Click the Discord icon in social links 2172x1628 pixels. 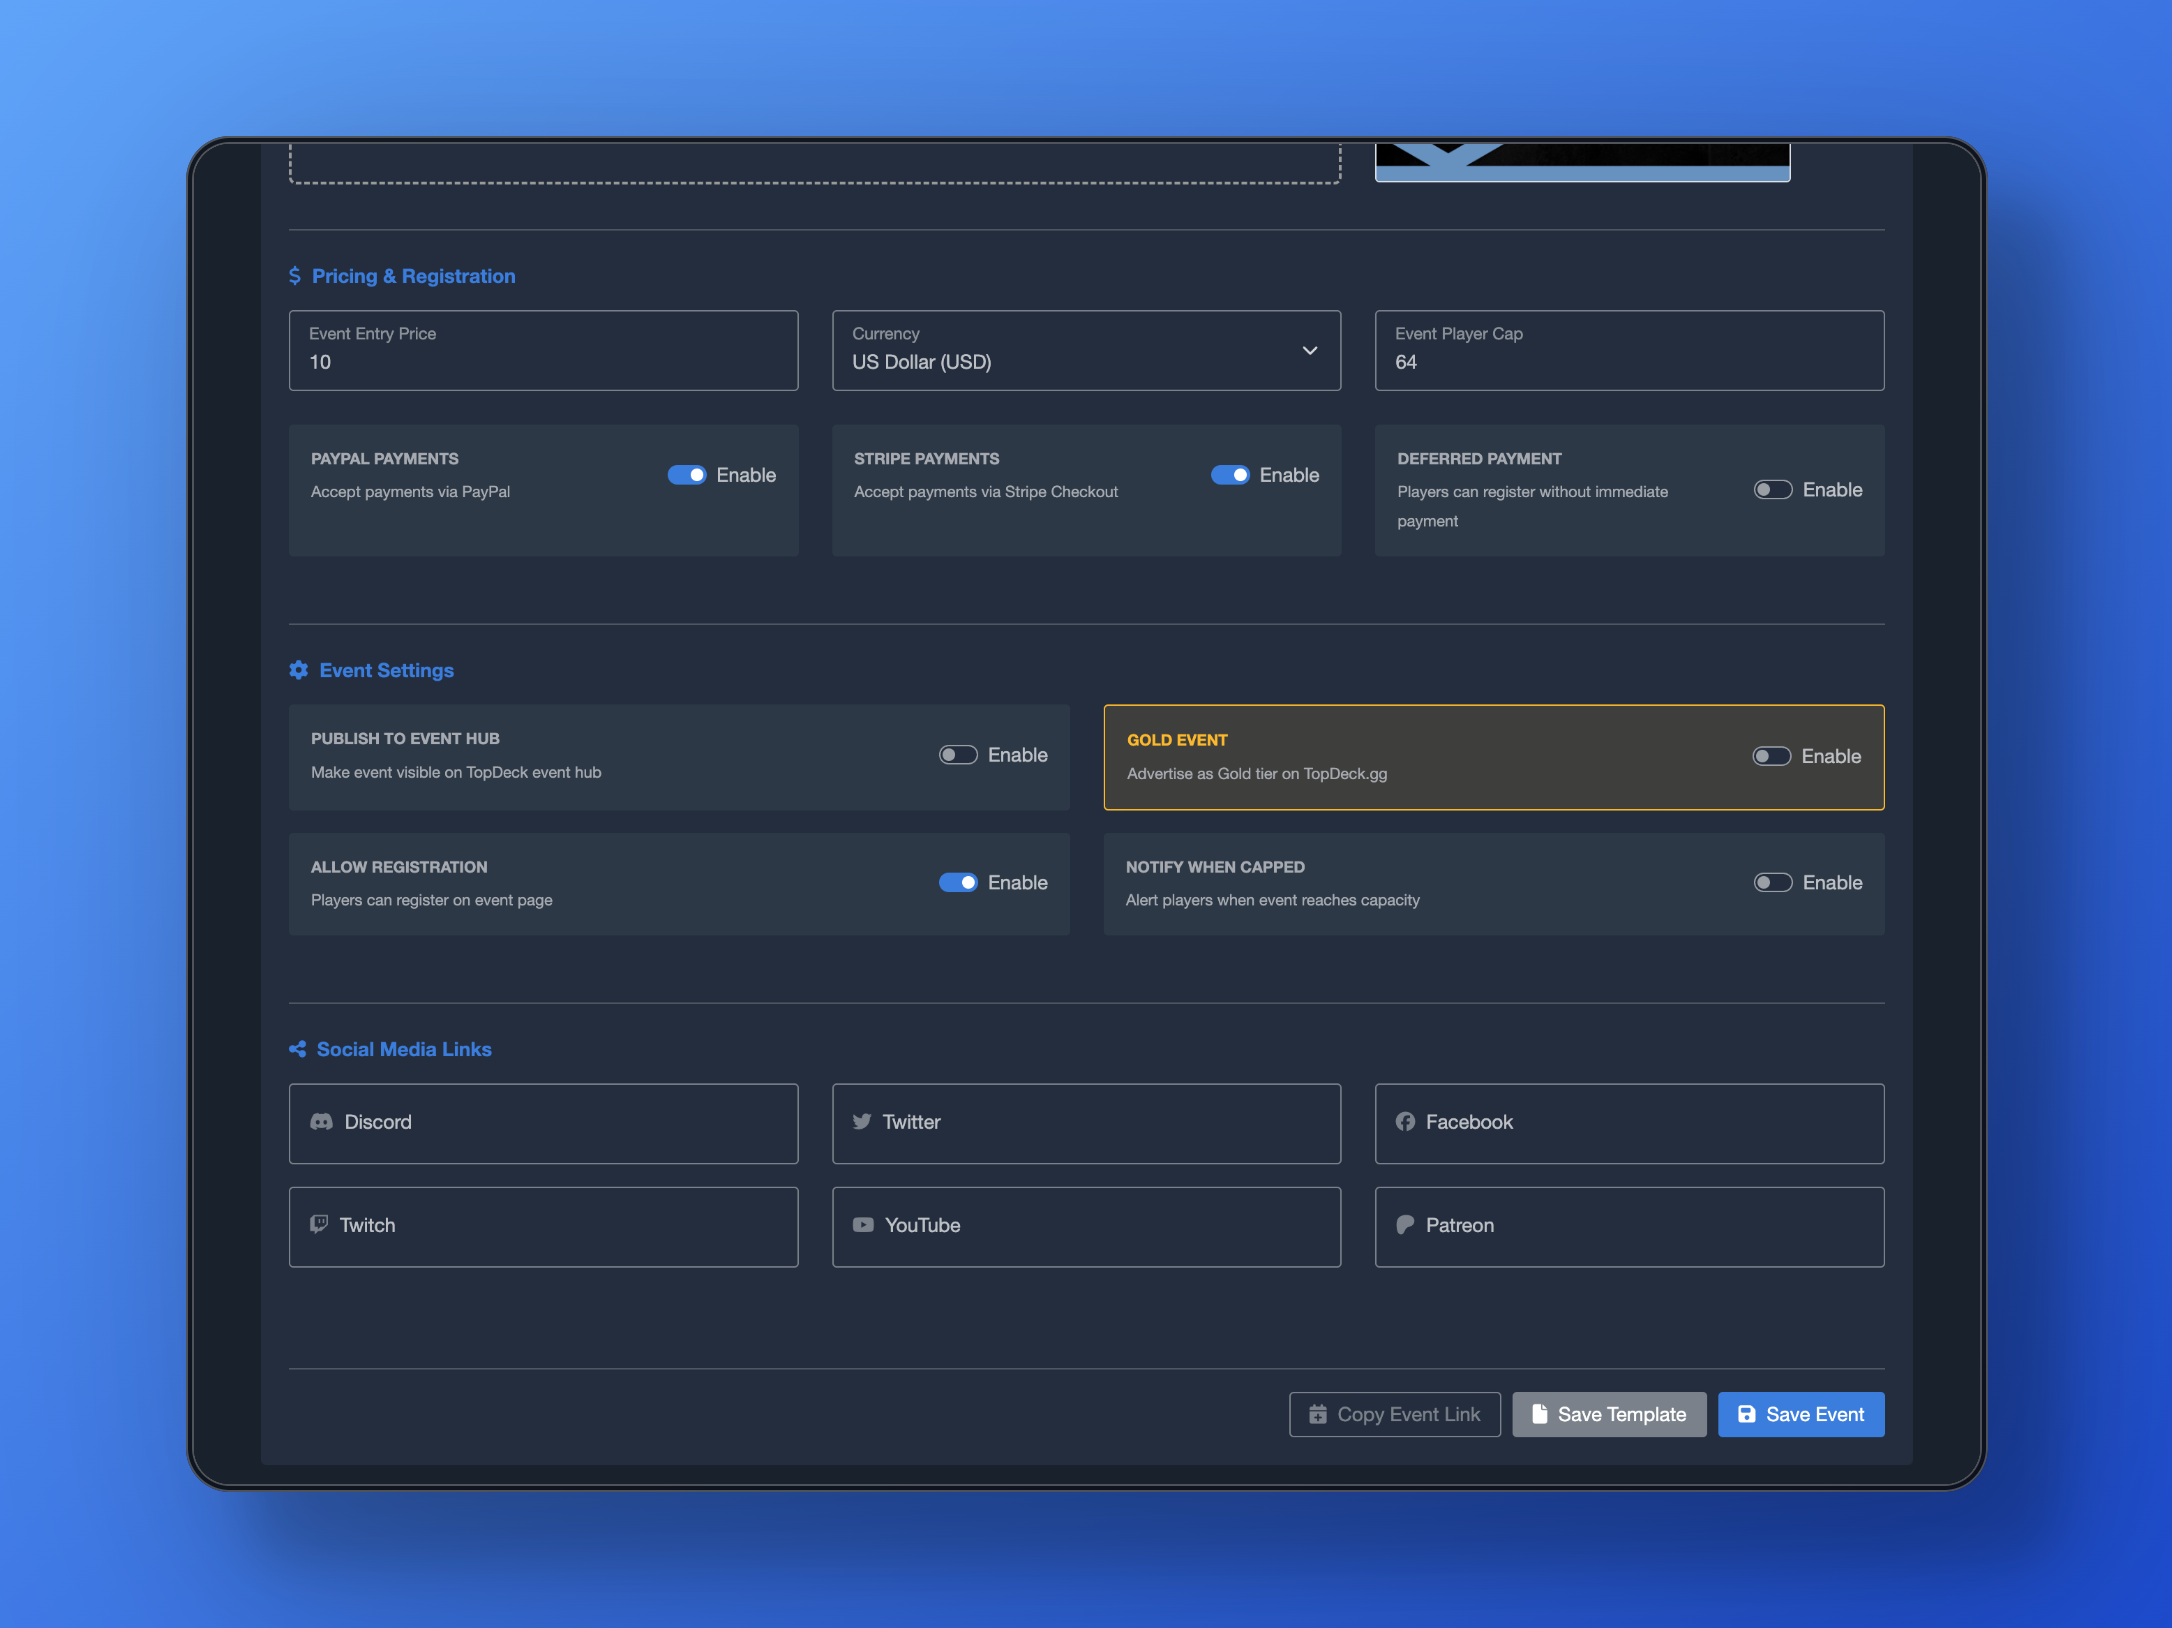pyautogui.click(x=321, y=1122)
